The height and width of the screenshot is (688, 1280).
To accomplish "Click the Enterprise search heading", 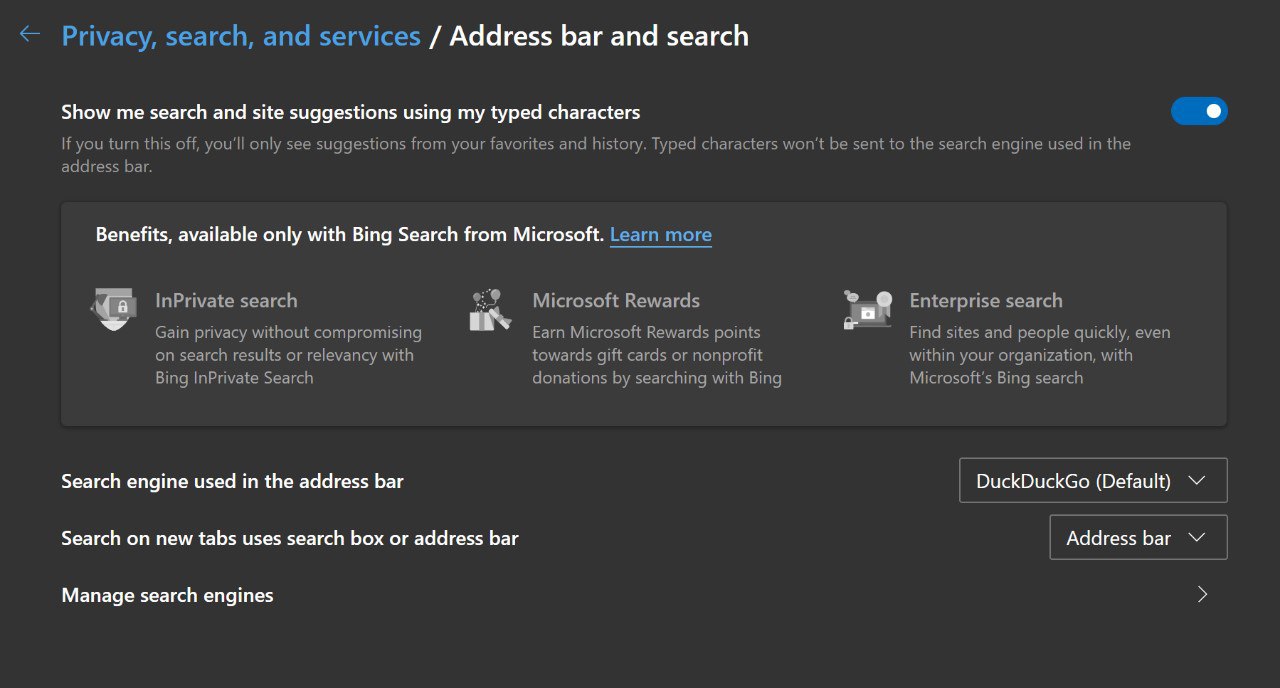I will click(986, 300).
